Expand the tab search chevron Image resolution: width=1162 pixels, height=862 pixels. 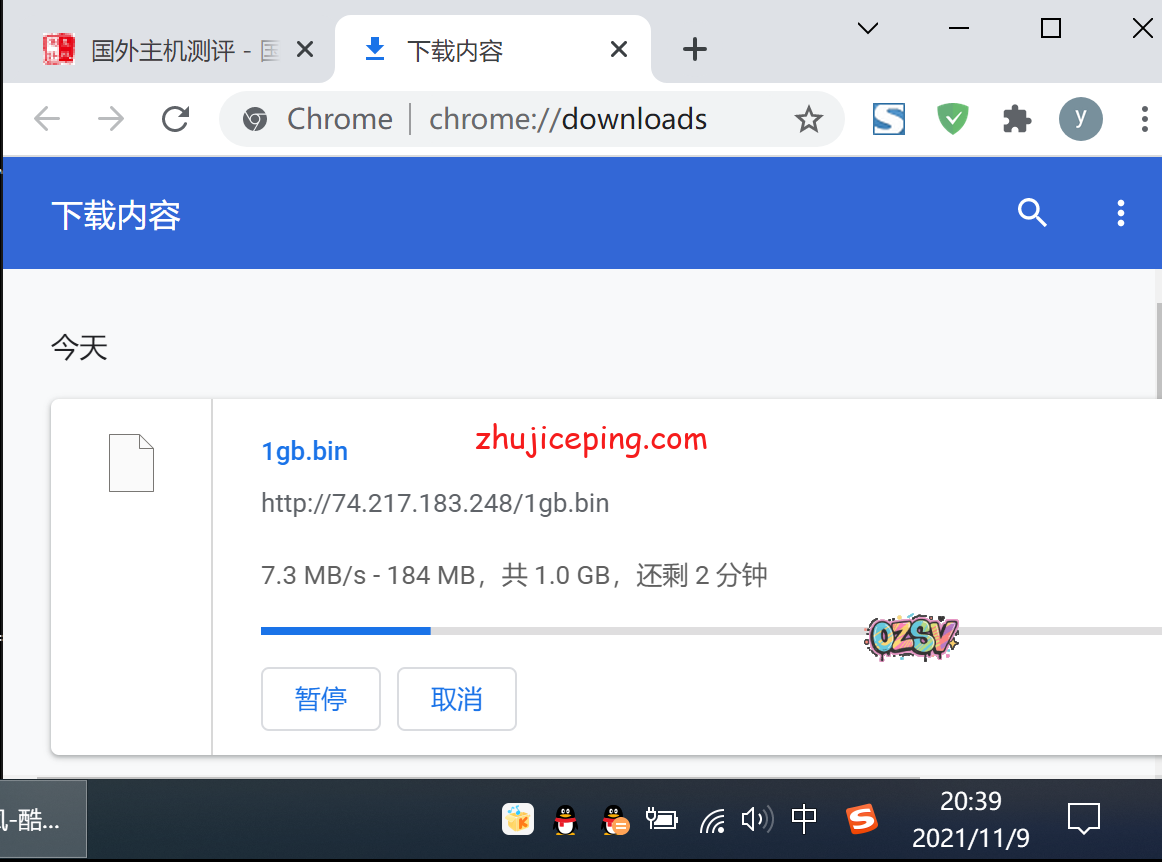tap(868, 29)
